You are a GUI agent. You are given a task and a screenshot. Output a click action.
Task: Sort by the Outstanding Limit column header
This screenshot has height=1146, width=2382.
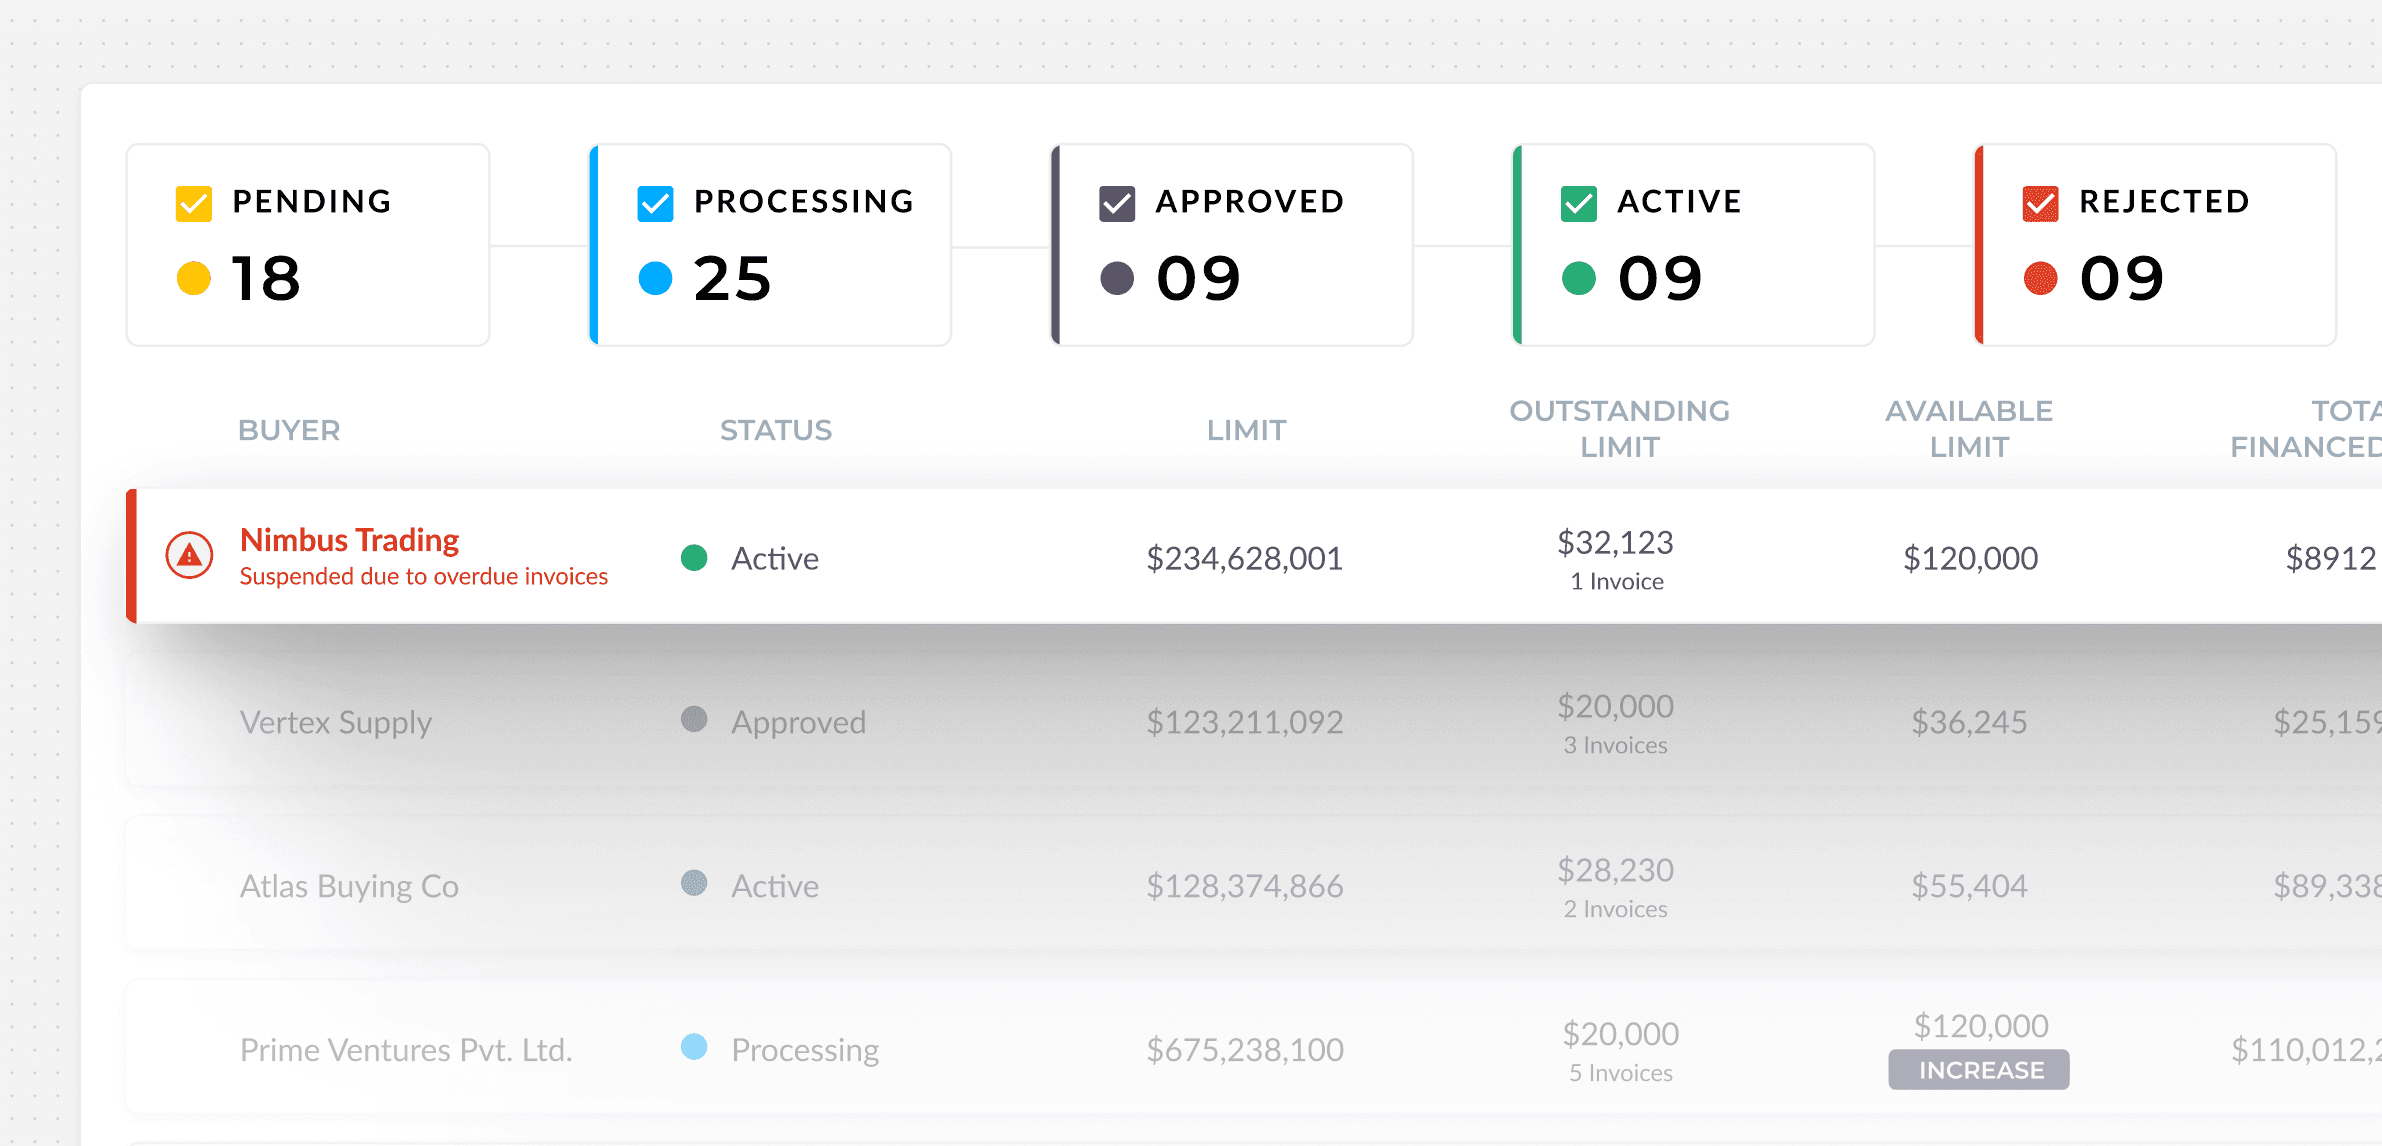point(1619,429)
